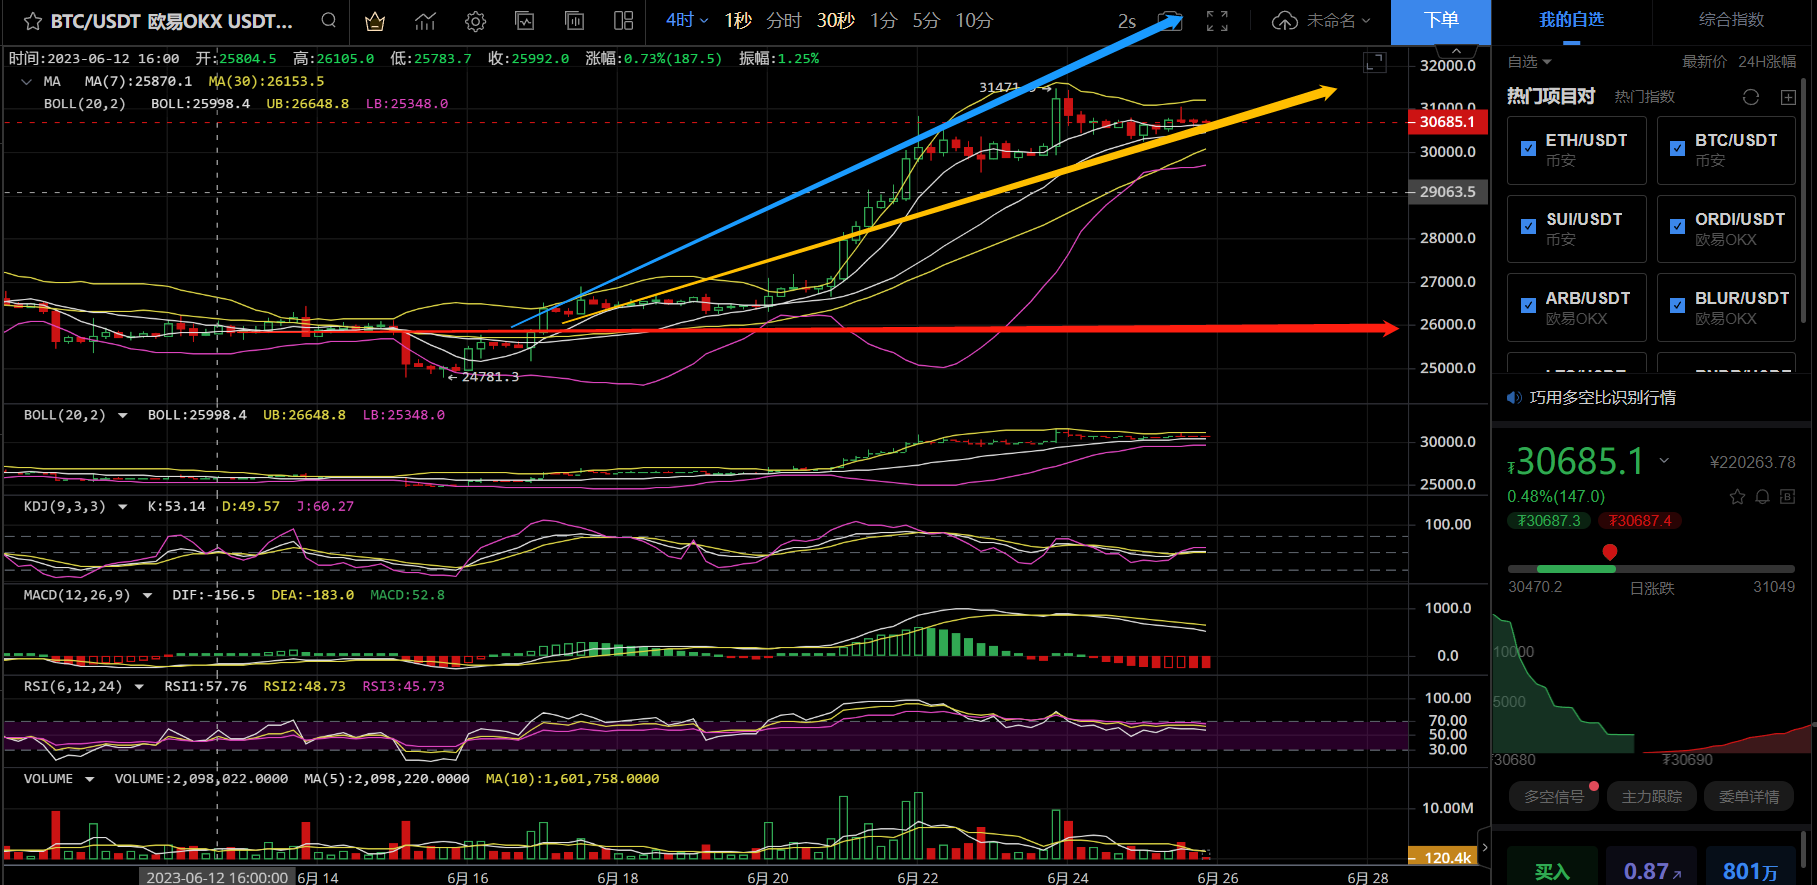Screen dimensions: 1817x885
Task: Click the blue 下单 order button
Action: click(1440, 21)
